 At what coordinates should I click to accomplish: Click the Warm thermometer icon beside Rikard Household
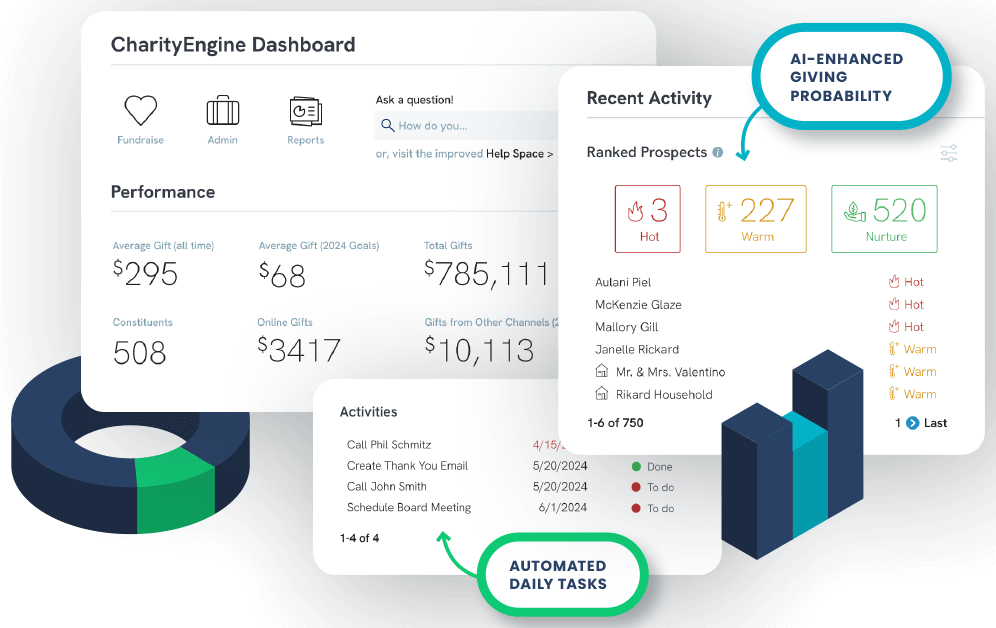tap(894, 394)
